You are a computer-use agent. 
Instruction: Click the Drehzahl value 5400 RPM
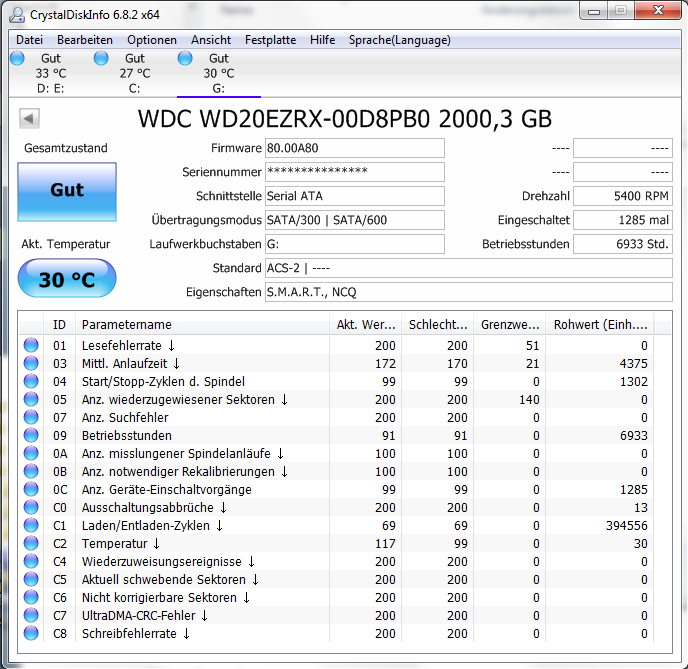pyautogui.click(x=623, y=196)
